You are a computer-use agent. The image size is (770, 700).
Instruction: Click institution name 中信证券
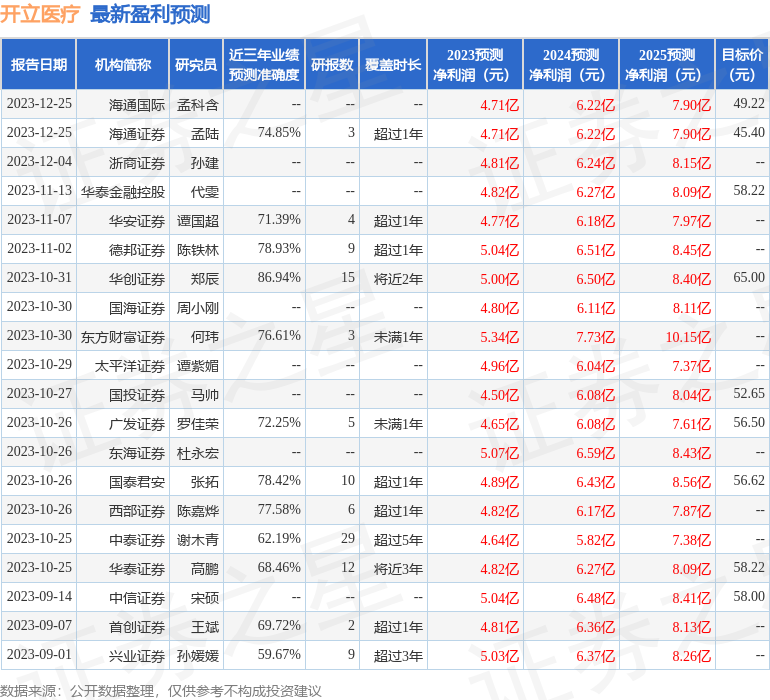click(137, 597)
